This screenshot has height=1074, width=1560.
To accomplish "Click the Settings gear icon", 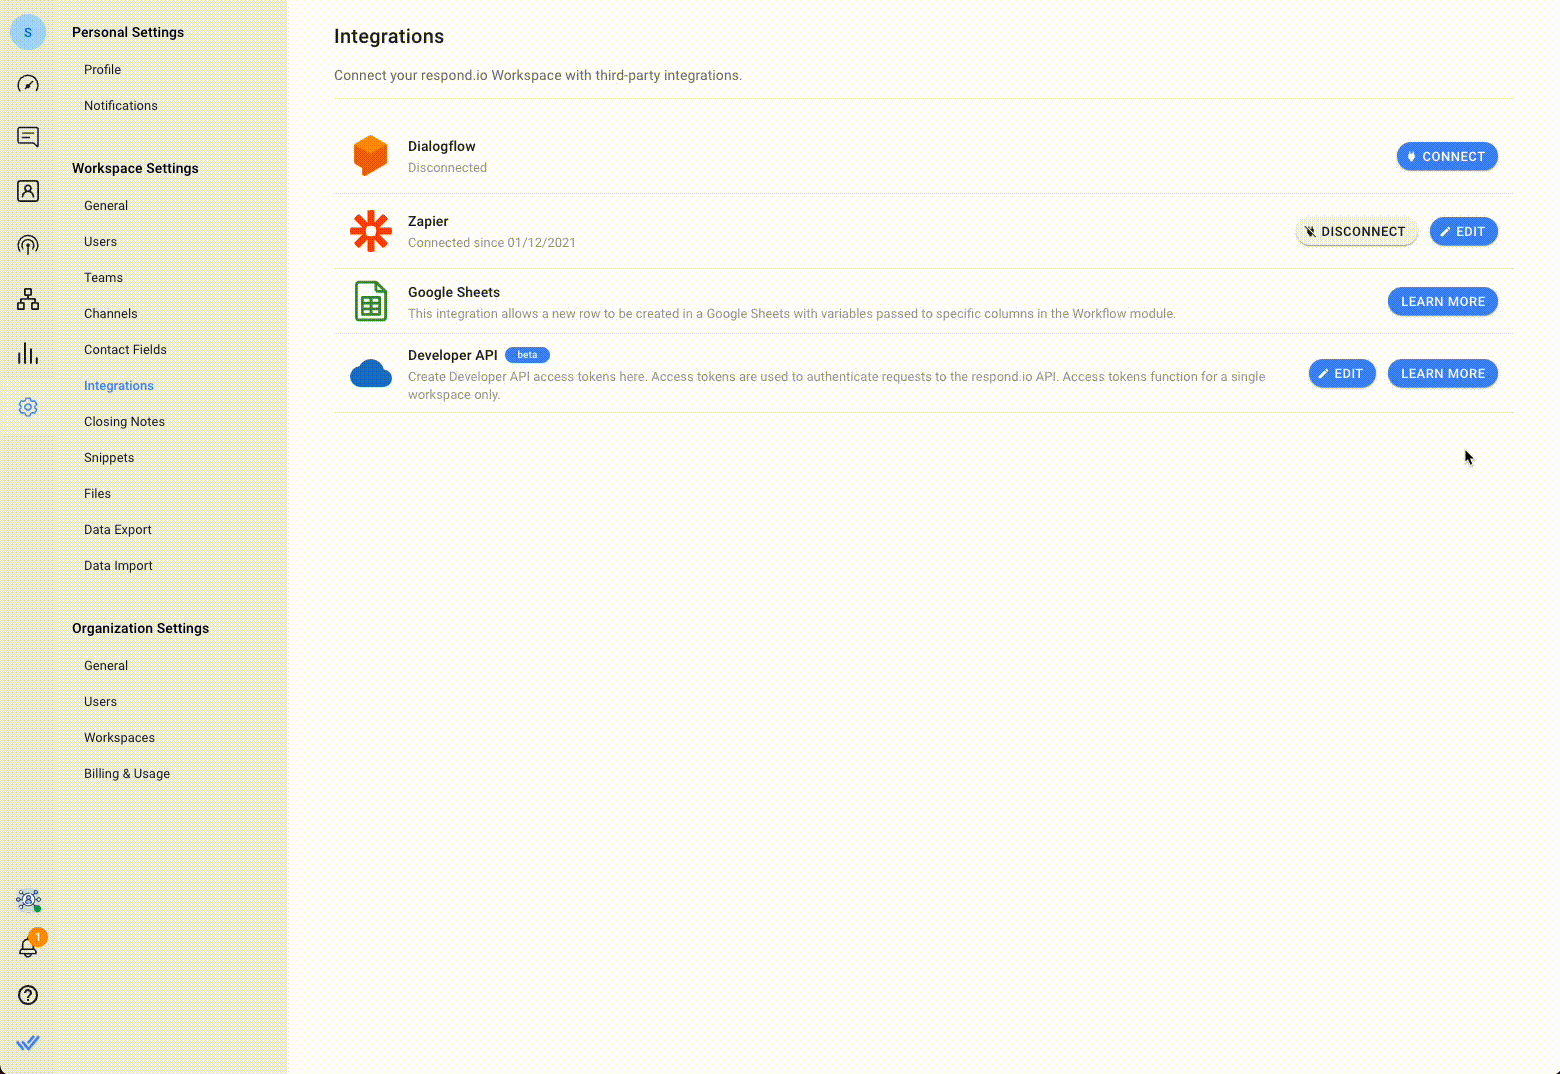I will pyautogui.click(x=28, y=407).
